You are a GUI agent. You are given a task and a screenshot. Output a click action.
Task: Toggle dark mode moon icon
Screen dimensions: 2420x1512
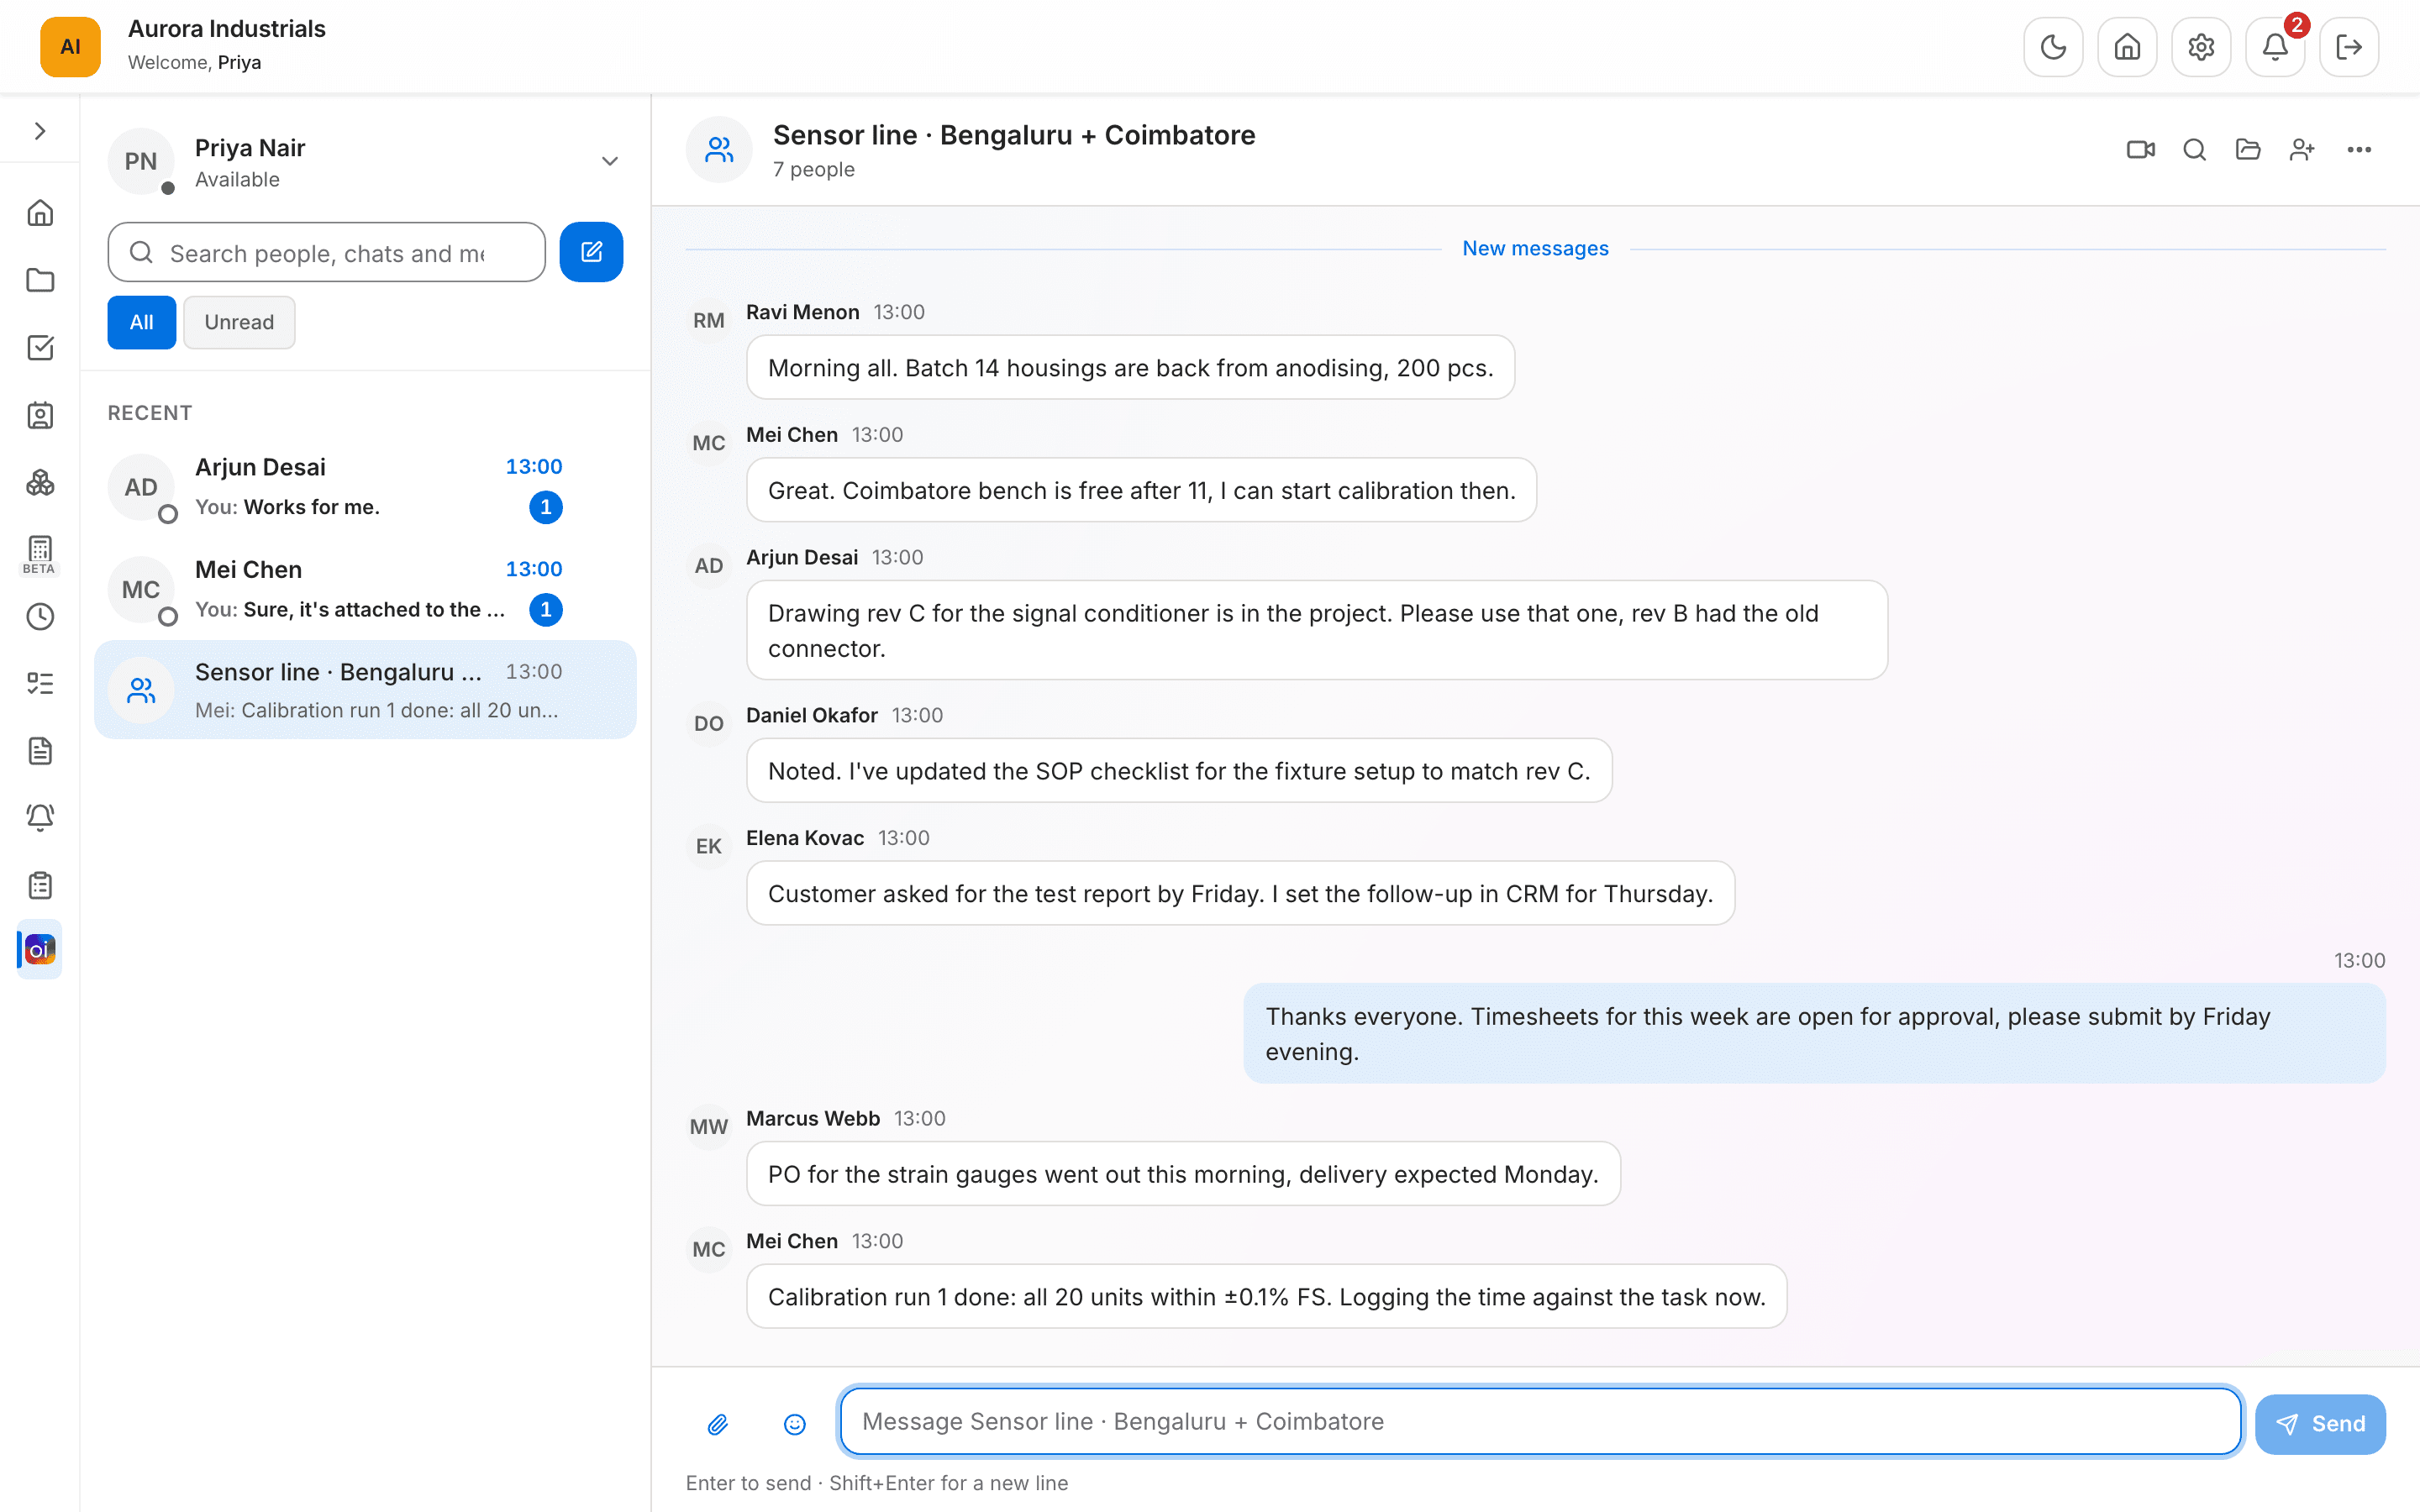pos(2053,47)
